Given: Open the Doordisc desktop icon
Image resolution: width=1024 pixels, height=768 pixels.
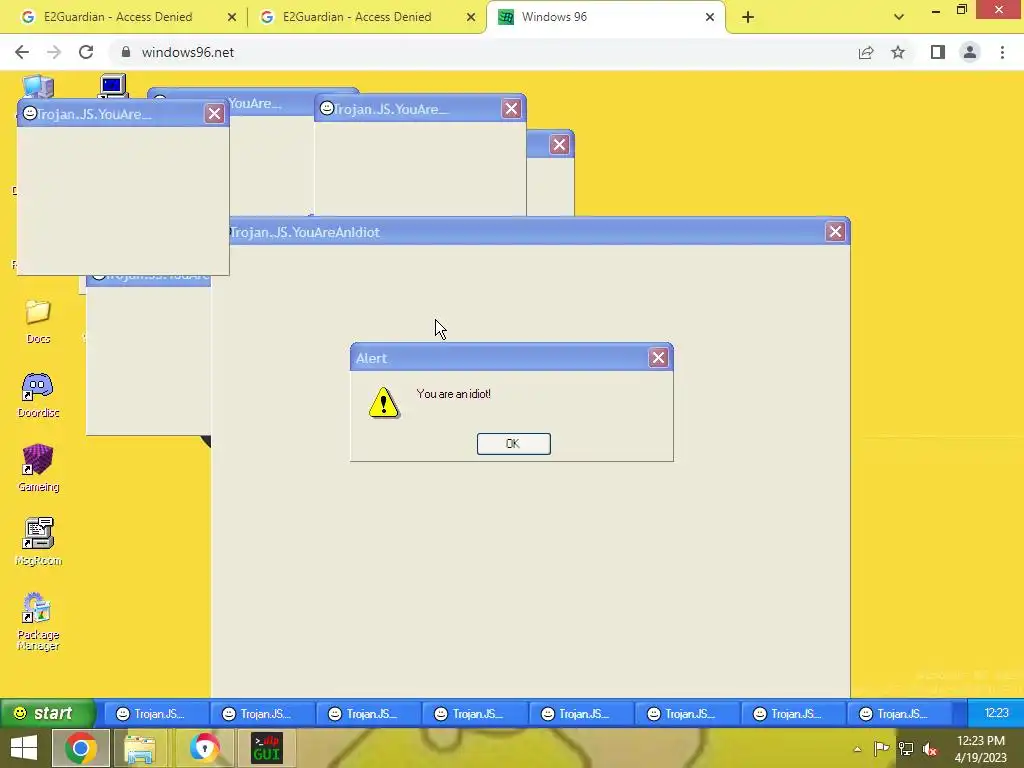Looking at the screenshot, I should pos(38,394).
